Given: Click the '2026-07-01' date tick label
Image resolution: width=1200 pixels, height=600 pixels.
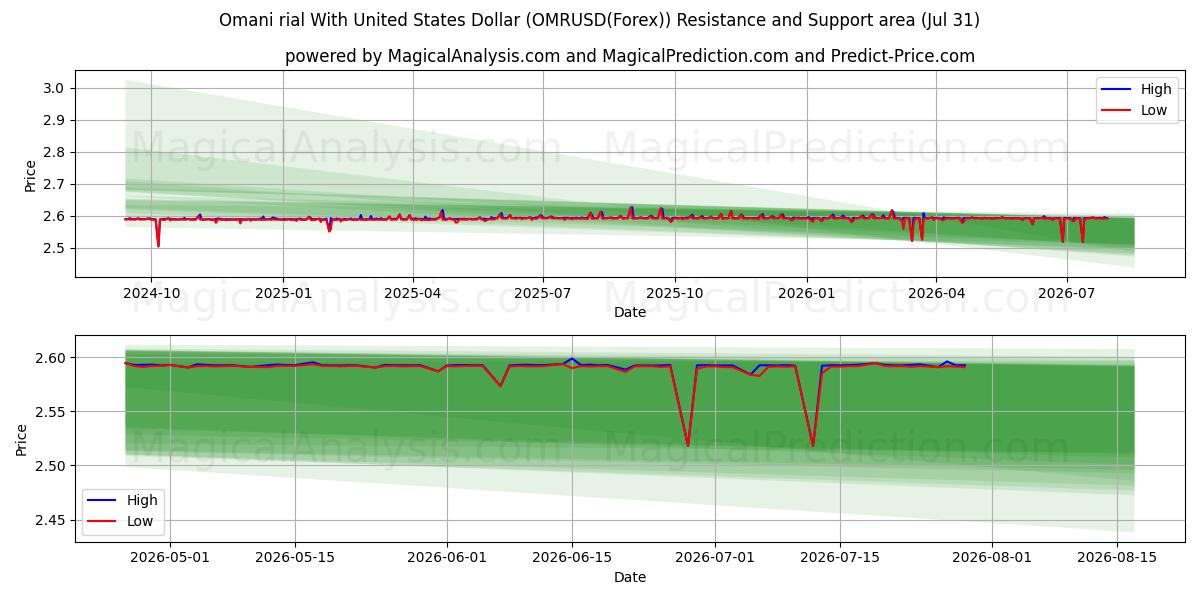Looking at the screenshot, I should (717, 559).
